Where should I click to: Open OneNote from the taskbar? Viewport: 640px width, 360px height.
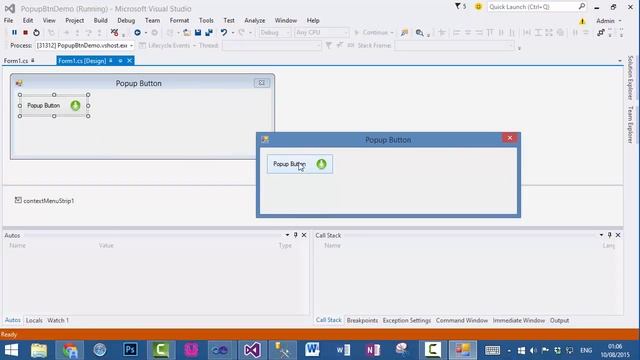[x=373, y=350]
